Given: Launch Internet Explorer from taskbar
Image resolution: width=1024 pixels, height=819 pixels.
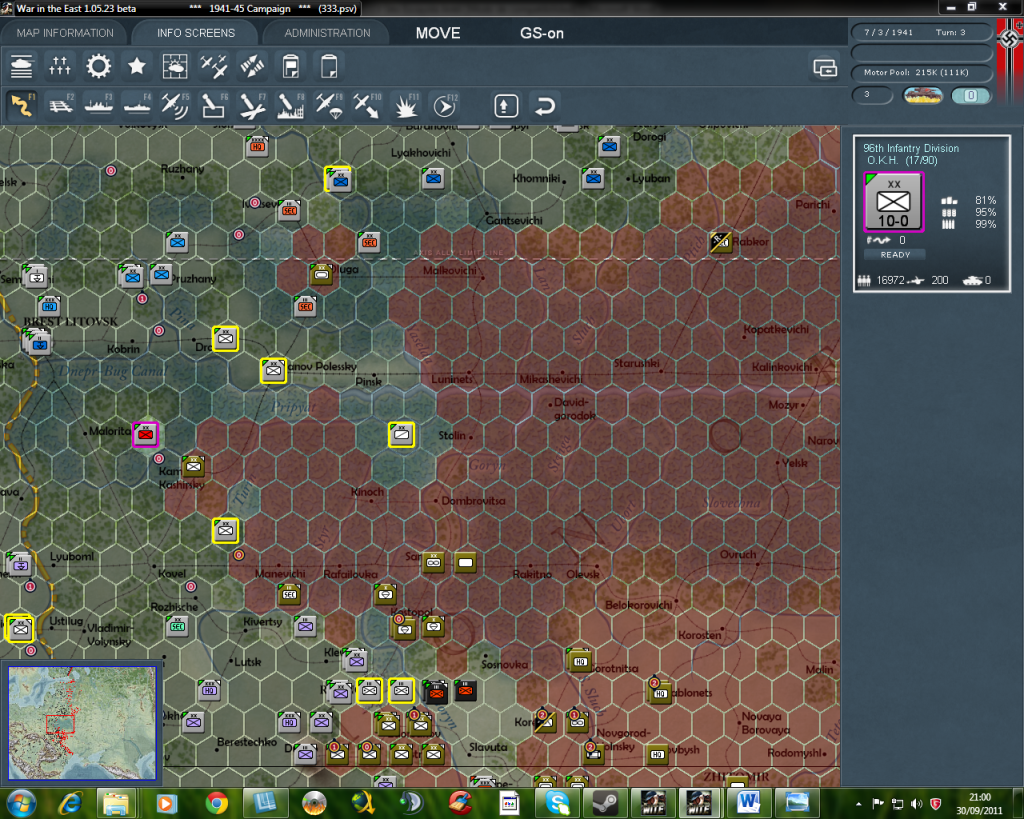Looking at the screenshot, I should point(70,803).
